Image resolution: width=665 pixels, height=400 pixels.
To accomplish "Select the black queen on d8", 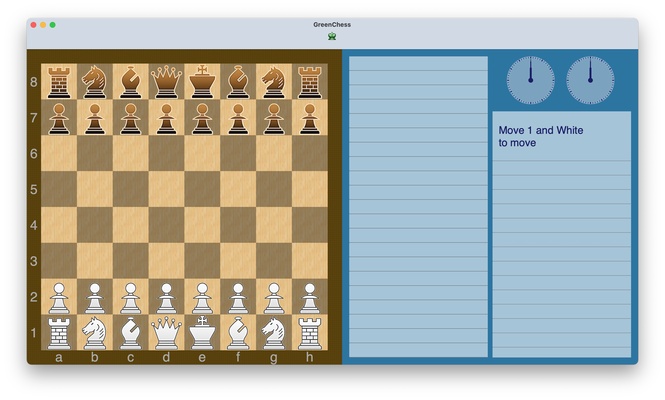I will click(x=166, y=82).
